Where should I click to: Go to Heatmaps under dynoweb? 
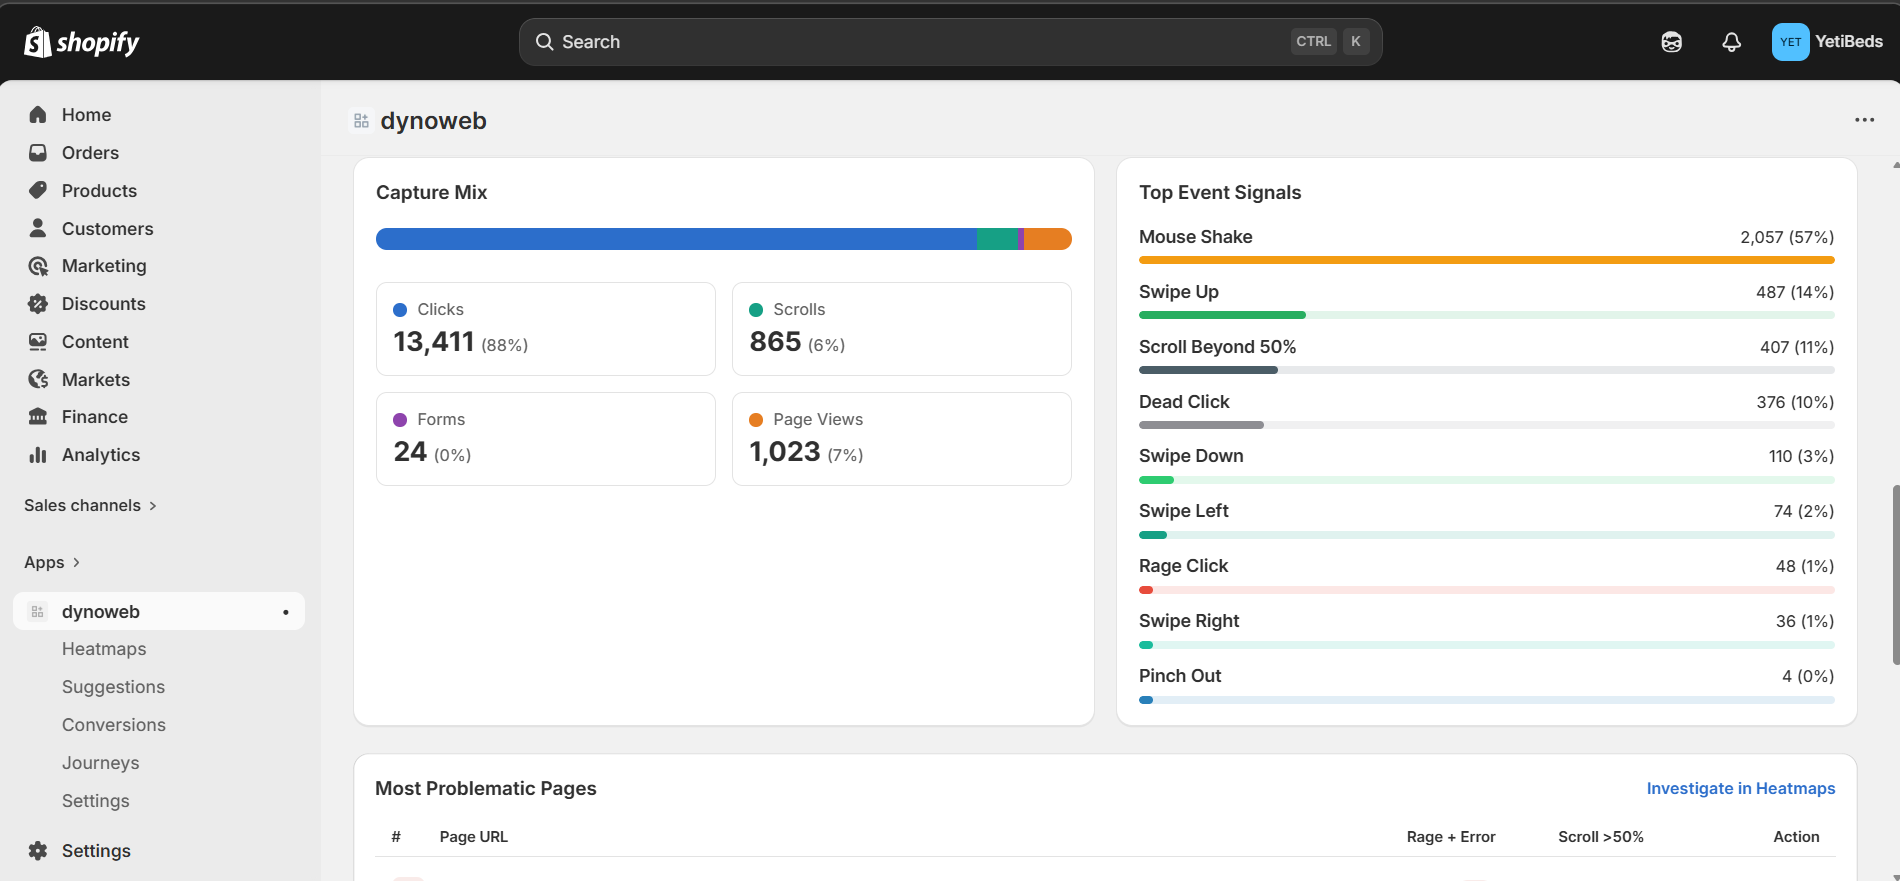pyautogui.click(x=104, y=649)
